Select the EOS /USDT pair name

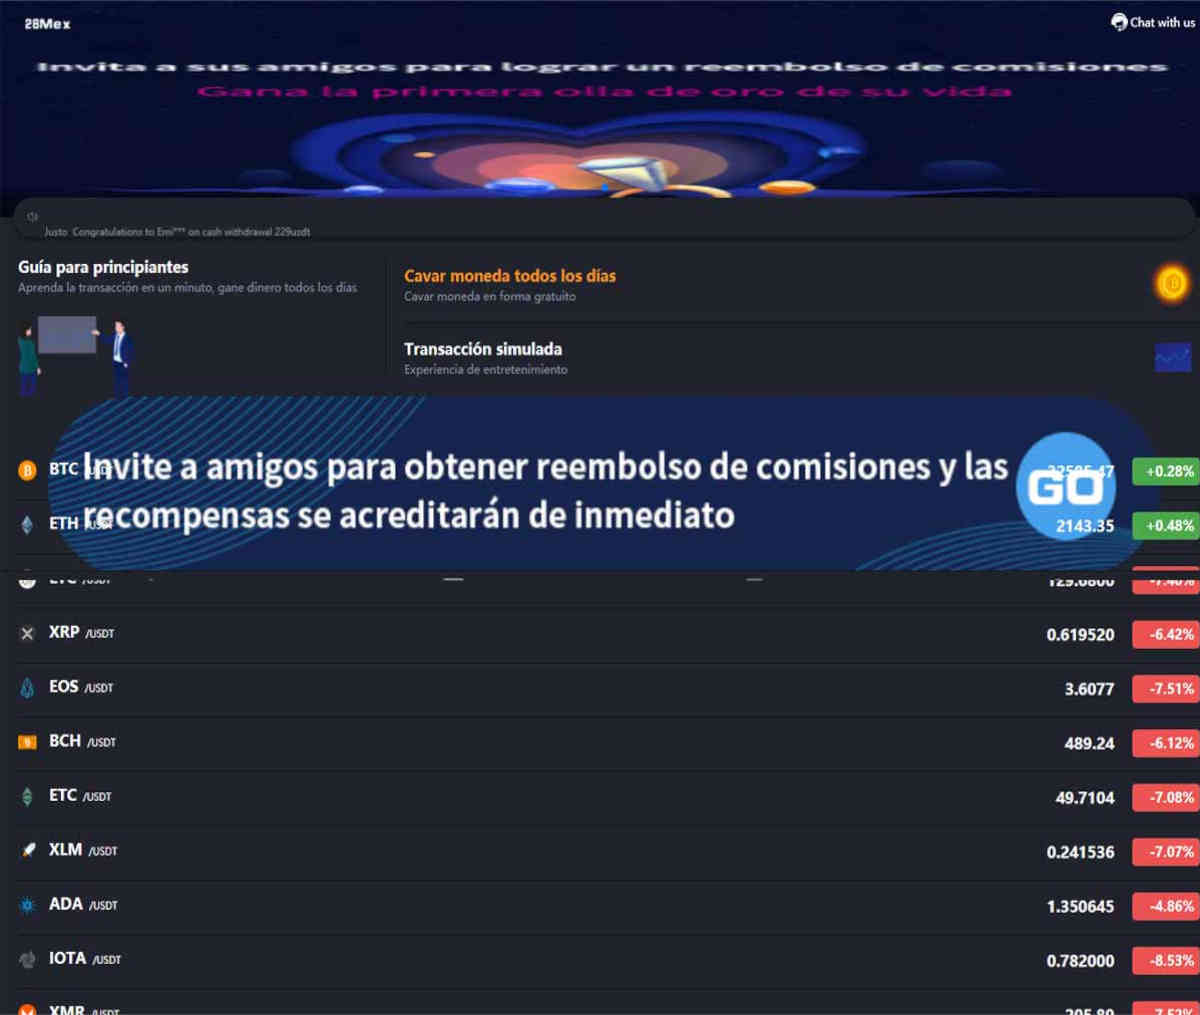click(81, 687)
